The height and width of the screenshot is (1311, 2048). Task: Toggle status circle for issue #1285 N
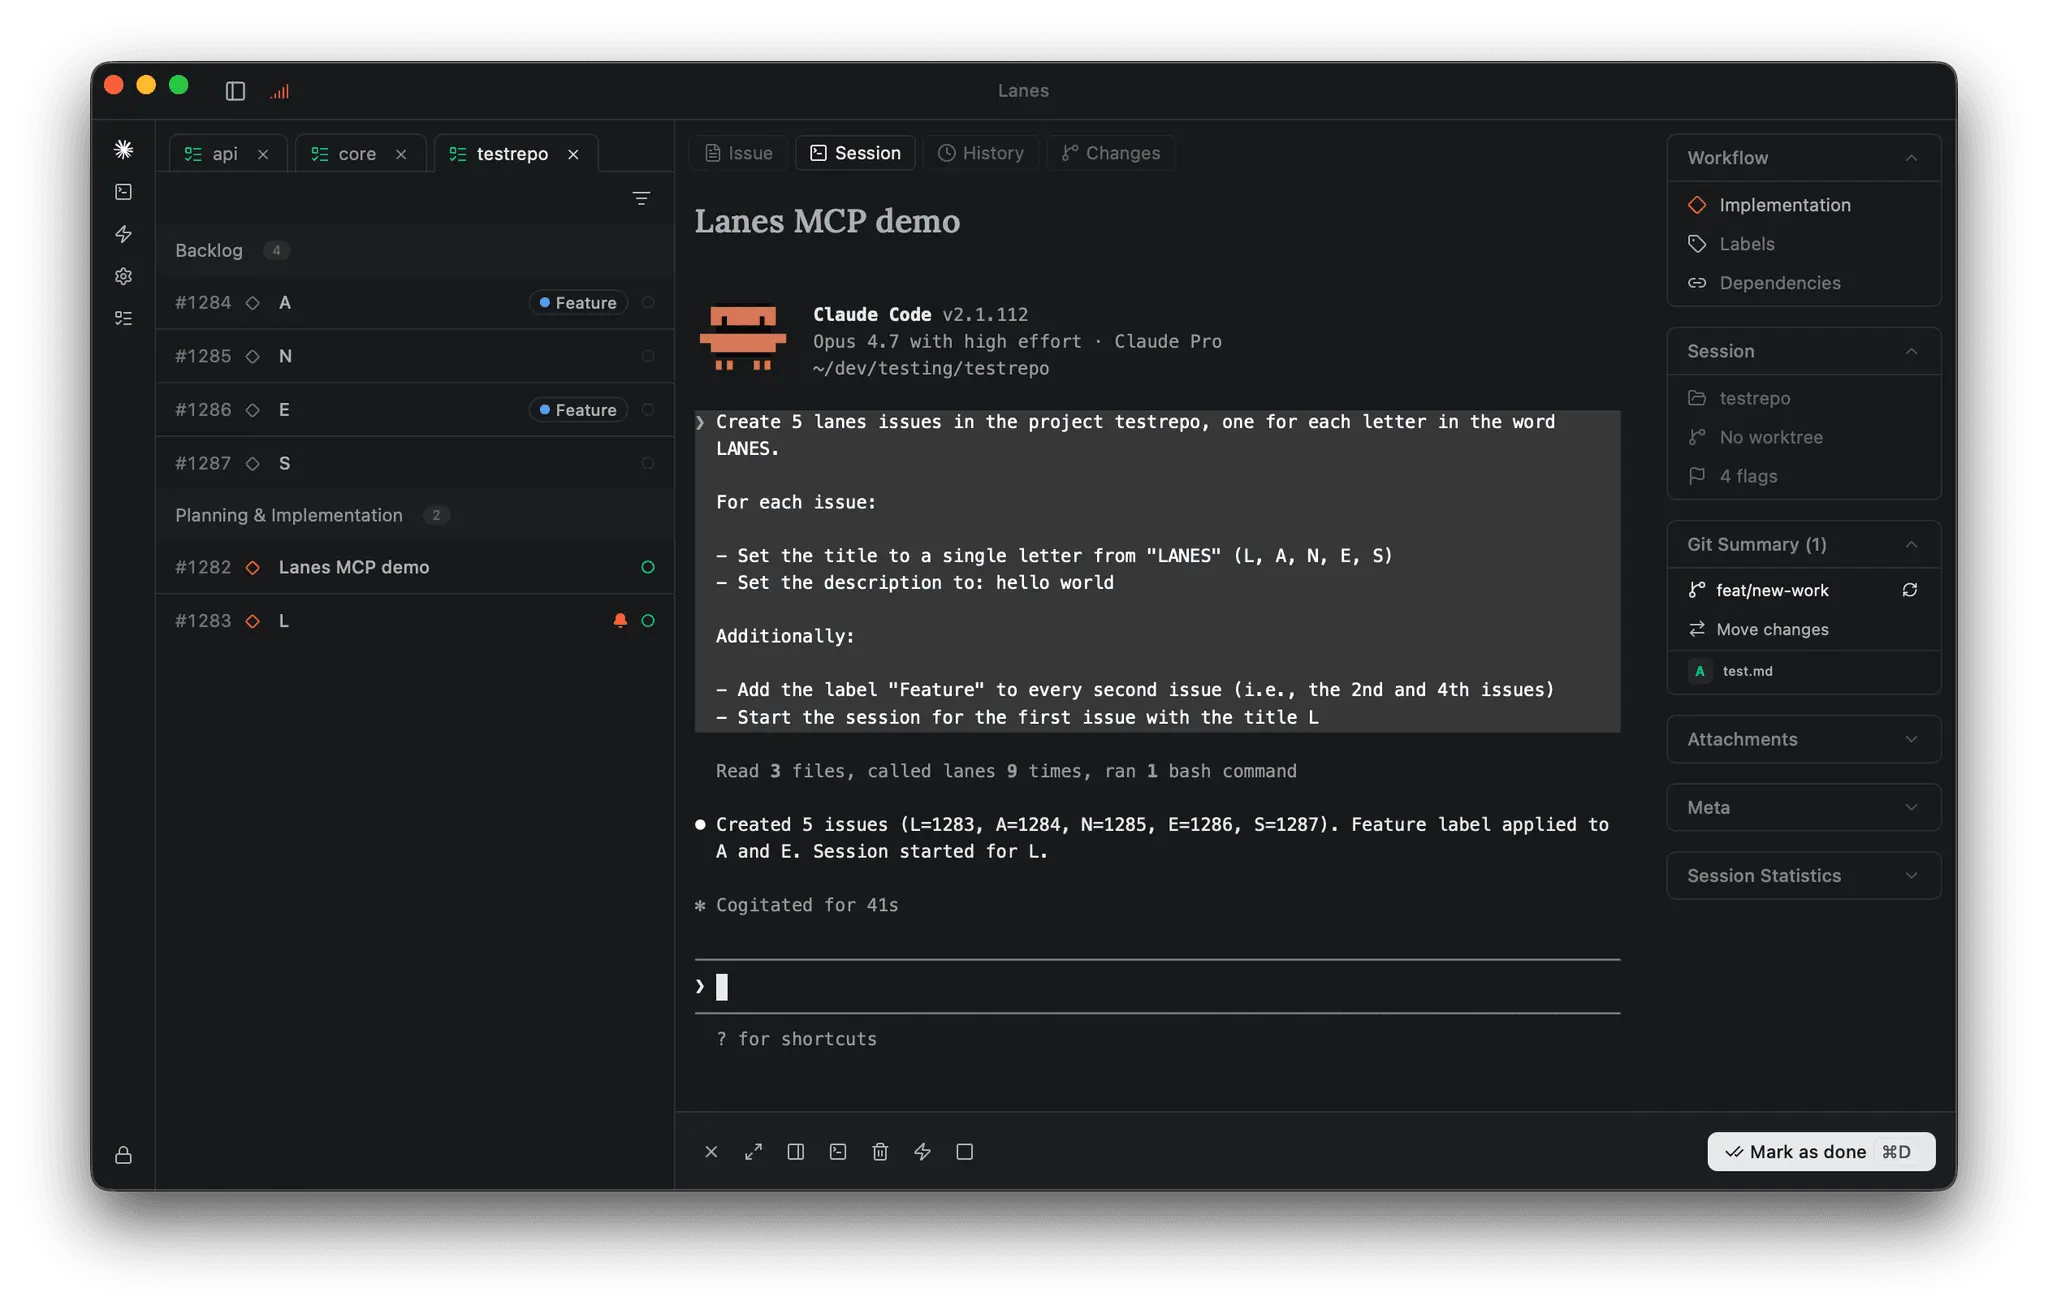648,356
